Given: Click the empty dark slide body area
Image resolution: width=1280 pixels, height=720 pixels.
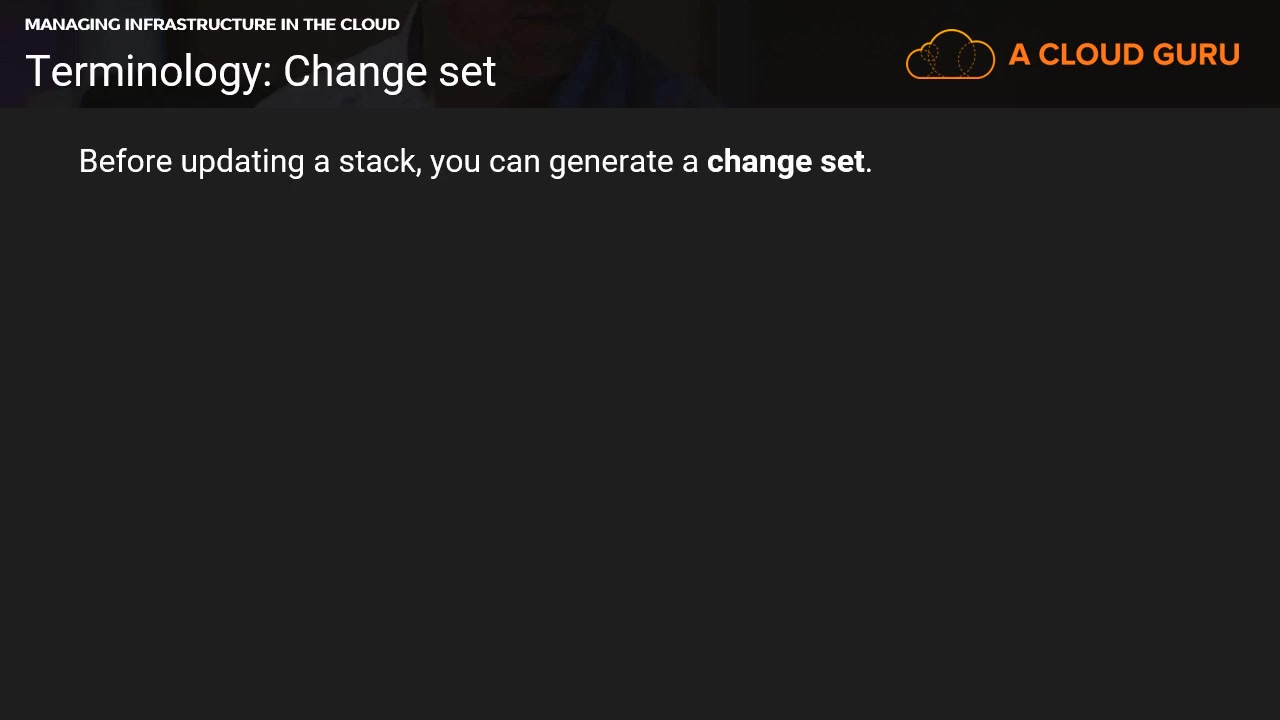Looking at the screenshot, I should [640, 450].
